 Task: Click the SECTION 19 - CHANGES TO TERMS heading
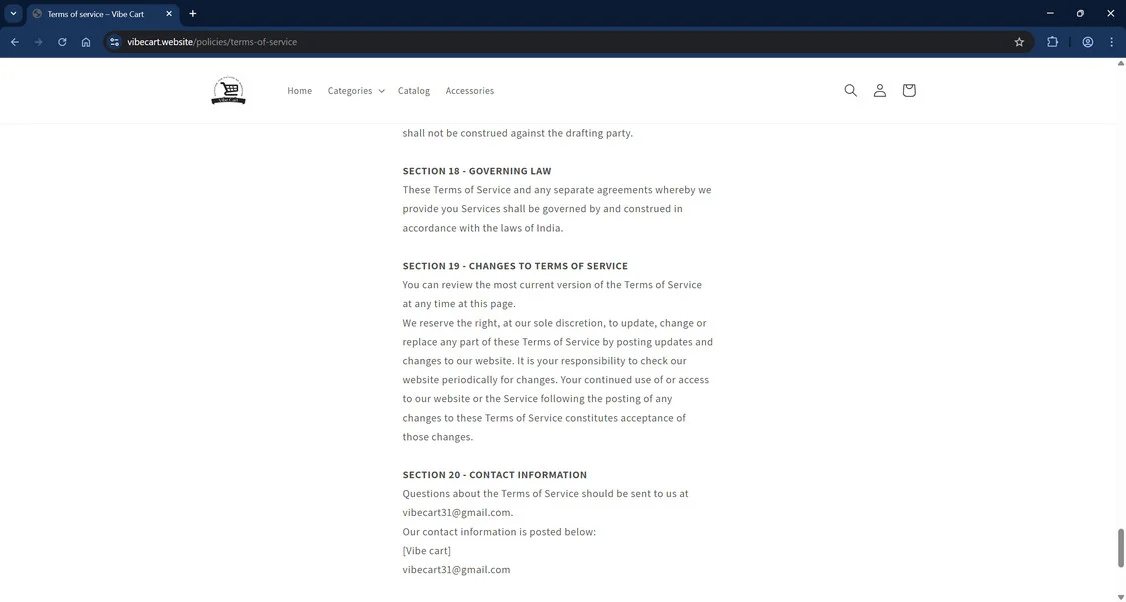515,266
